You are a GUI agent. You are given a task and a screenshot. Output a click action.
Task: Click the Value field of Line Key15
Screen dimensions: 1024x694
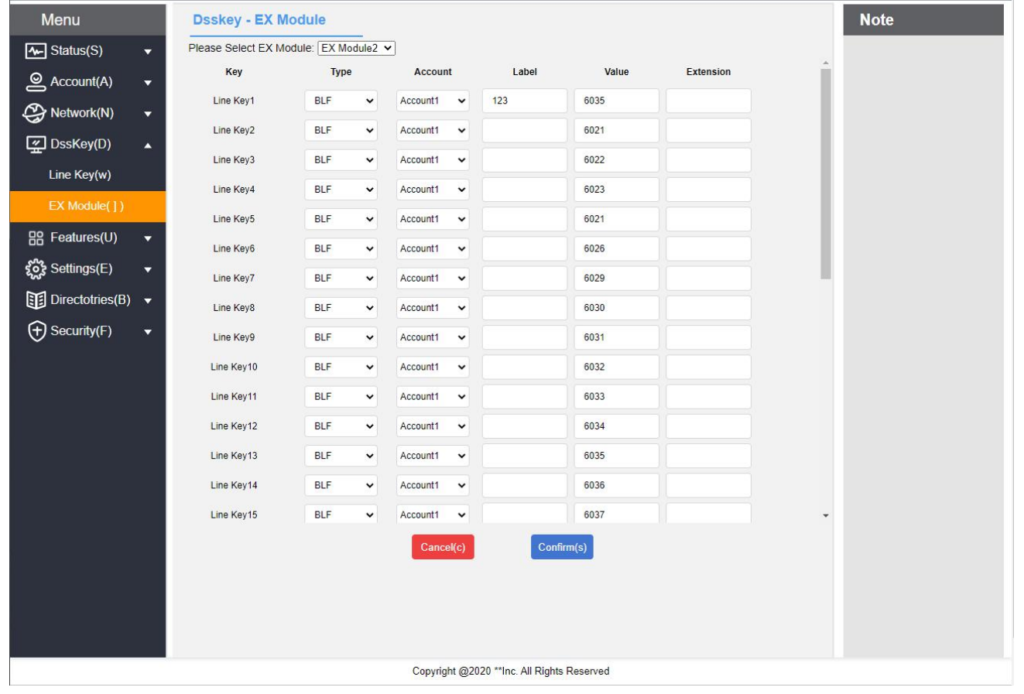[616, 514]
